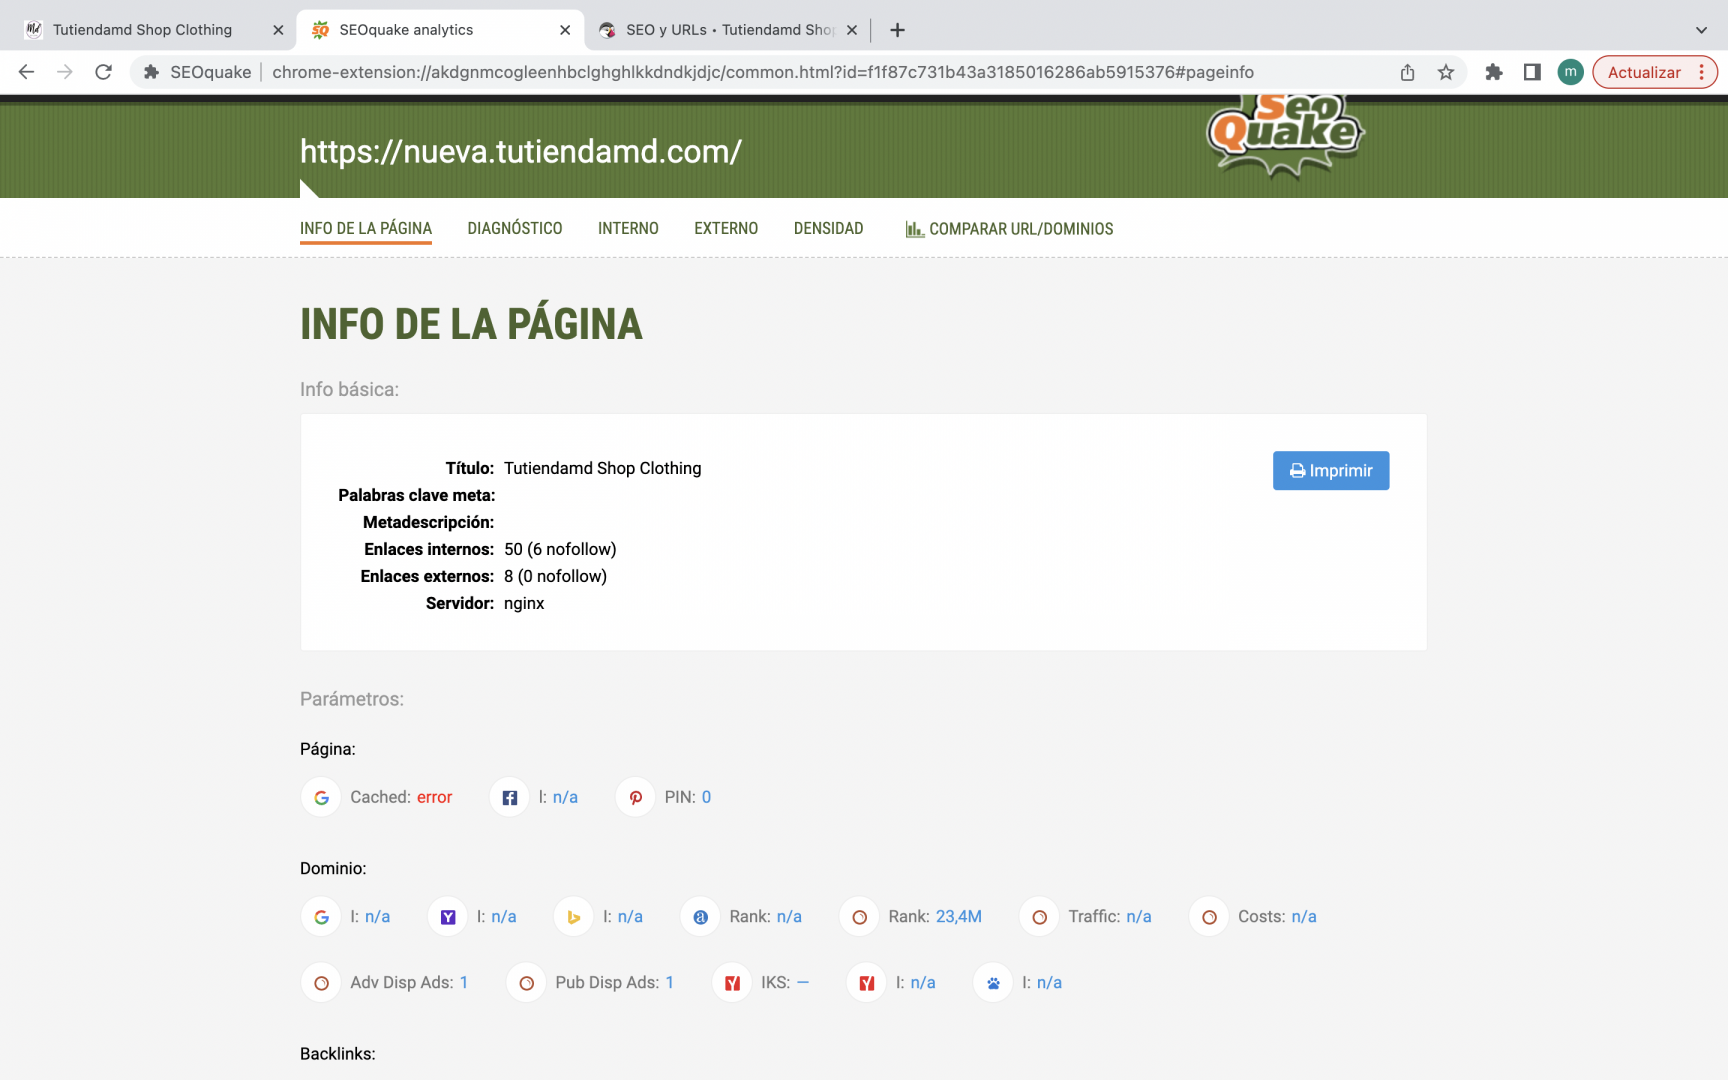Click Bing index icon in Dominio row
Screen dimensions: 1728x1080
574,917
